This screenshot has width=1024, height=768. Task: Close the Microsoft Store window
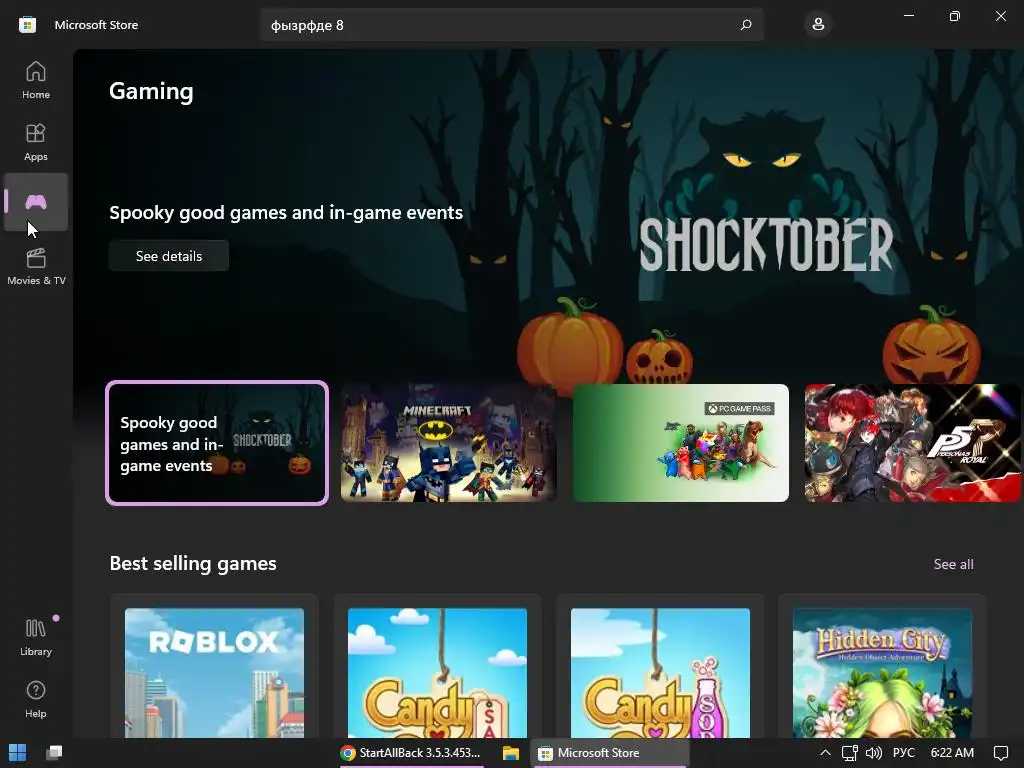tap(1000, 16)
